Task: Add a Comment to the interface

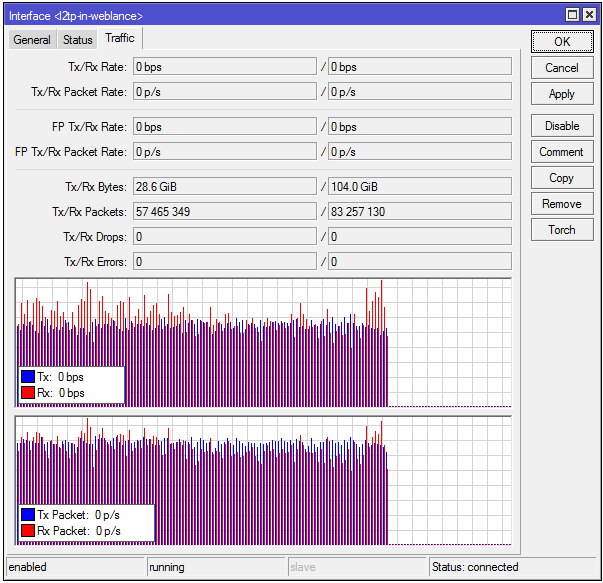Action: click(562, 152)
